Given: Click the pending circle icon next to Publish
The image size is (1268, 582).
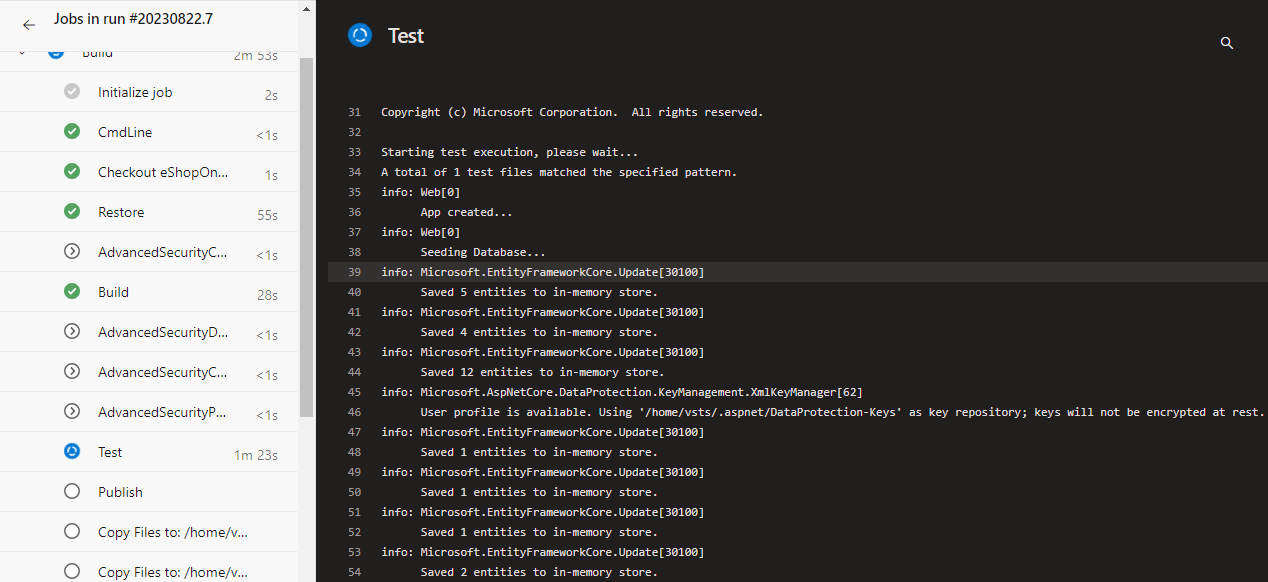Looking at the screenshot, I should tap(72, 491).
